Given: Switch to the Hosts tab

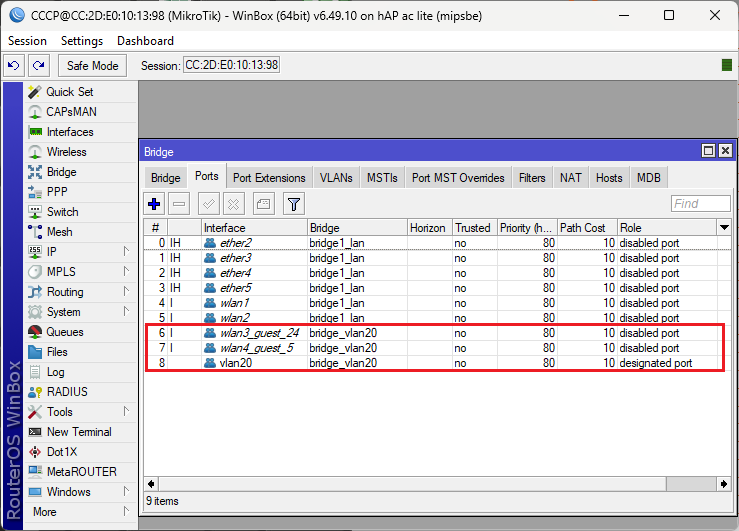Looking at the screenshot, I should [609, 178].
